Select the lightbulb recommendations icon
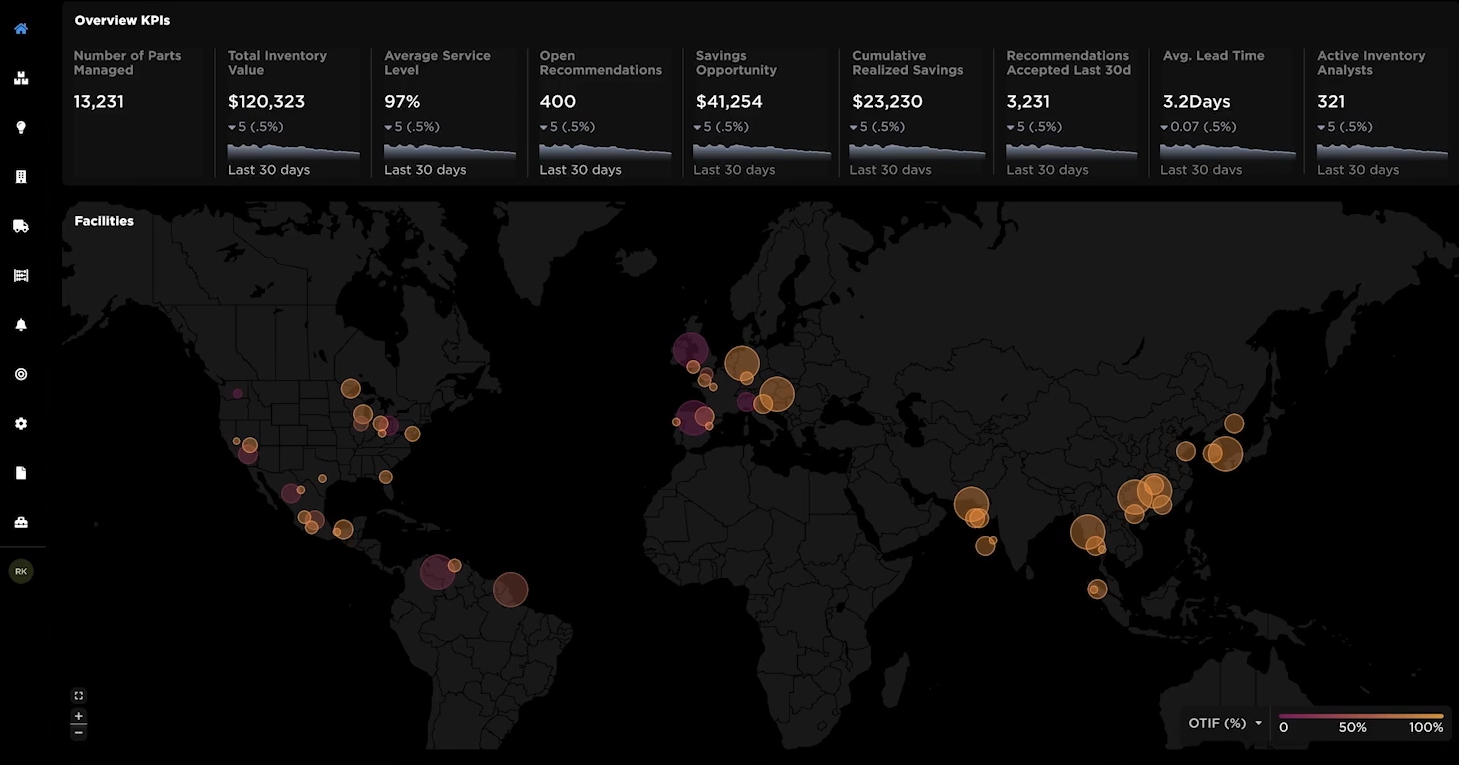Screen dimensions: 1459x765 coord(21,127)
